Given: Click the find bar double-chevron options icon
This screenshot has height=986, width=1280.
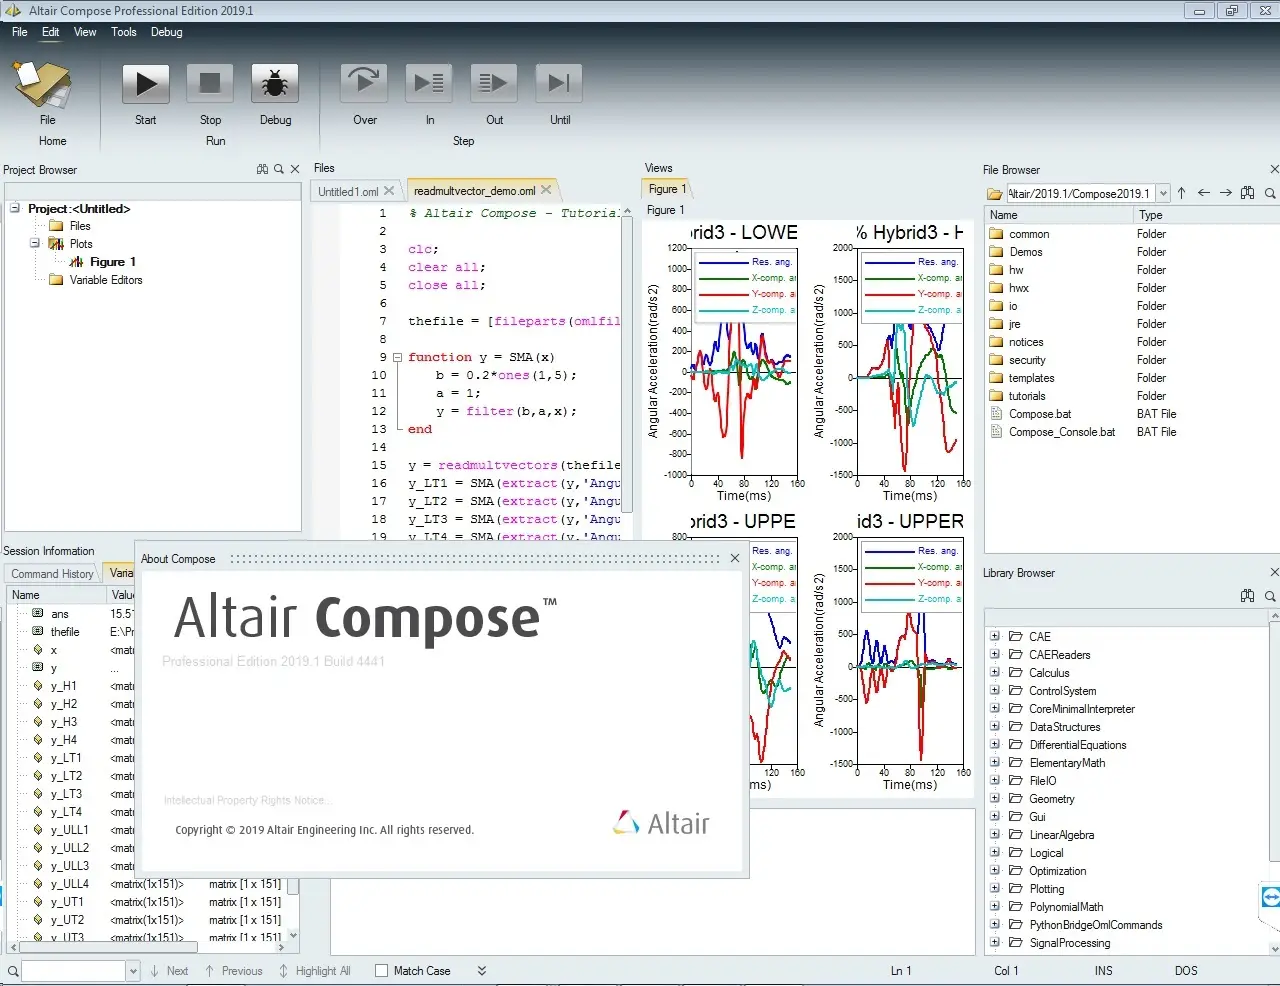Looking at the screenshot, I should pyautogui.click(x=482, y=971).
